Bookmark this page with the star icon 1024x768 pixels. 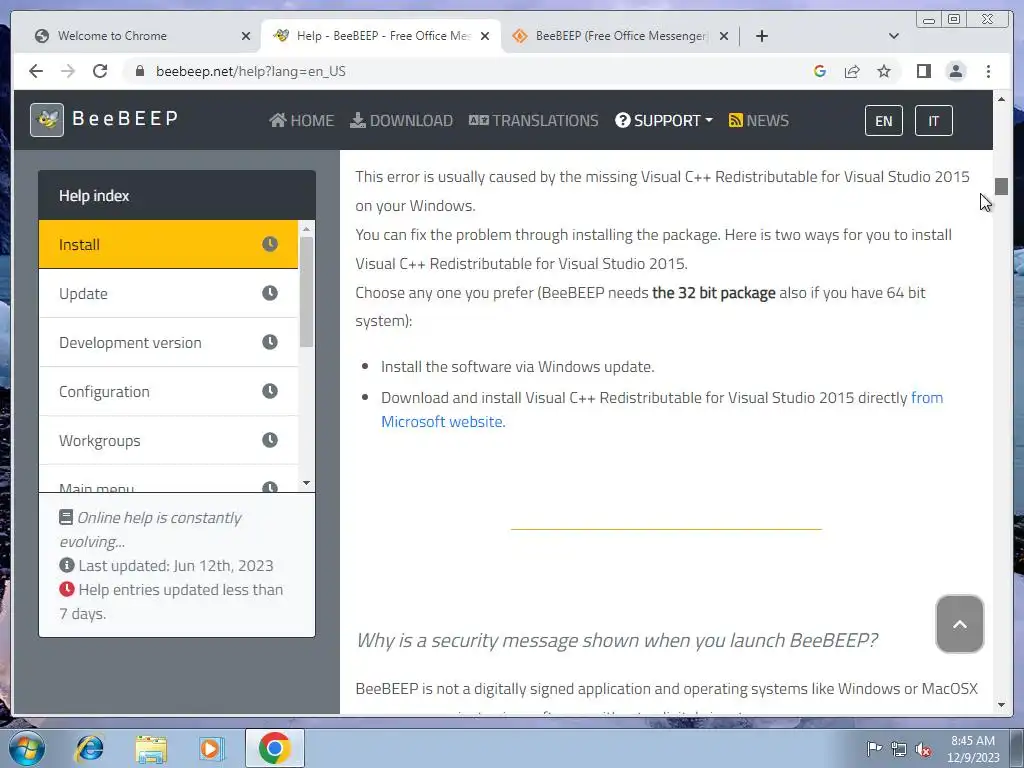click(x=884, y=71)
